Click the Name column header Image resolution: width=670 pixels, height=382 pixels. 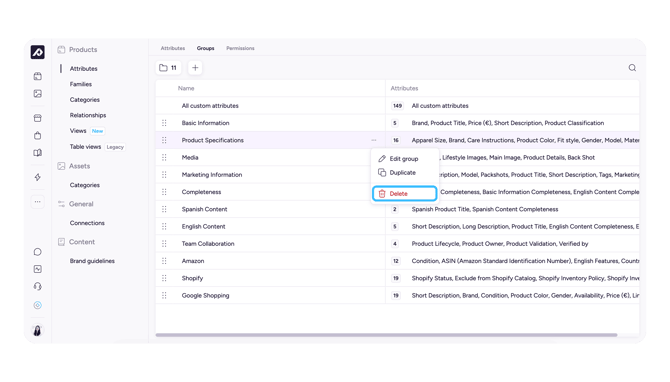tap(186, 88)
